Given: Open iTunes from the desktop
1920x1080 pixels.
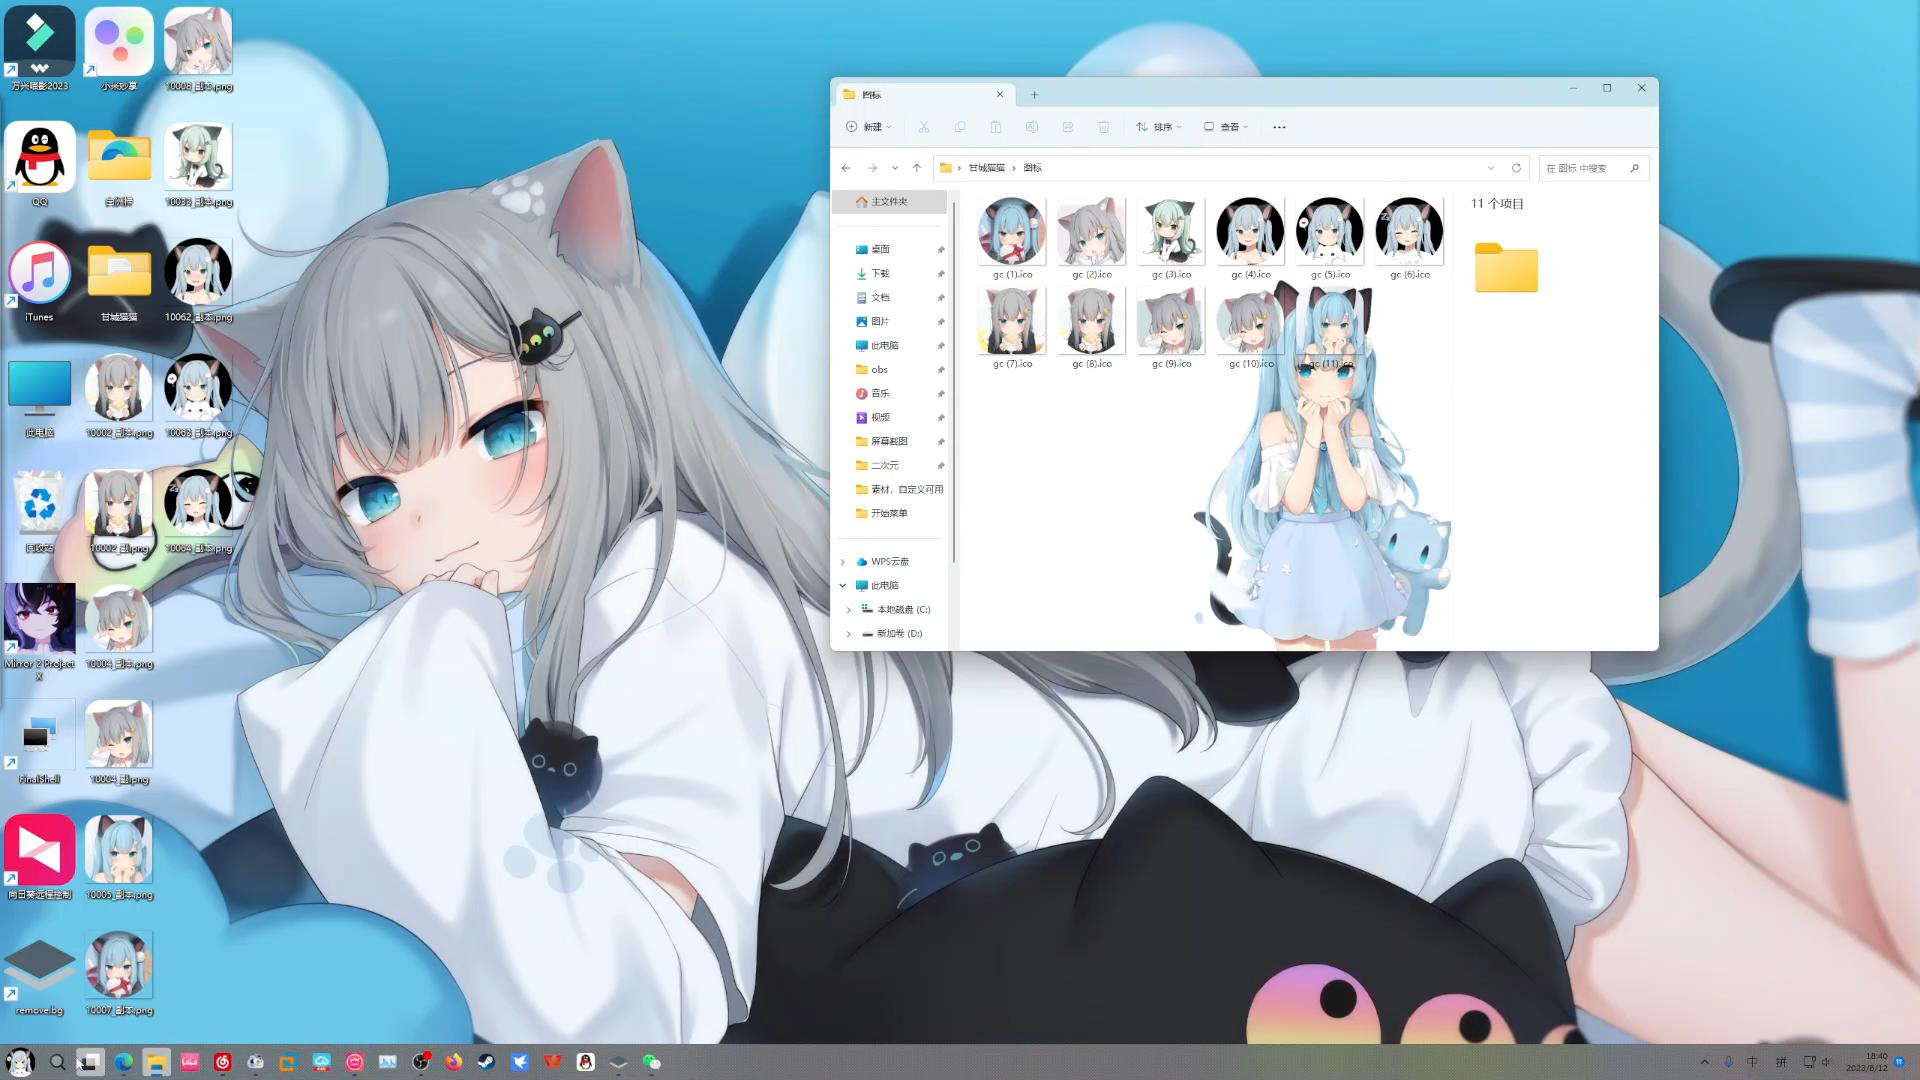Looking at the screenshot, I should coord(40,274).
